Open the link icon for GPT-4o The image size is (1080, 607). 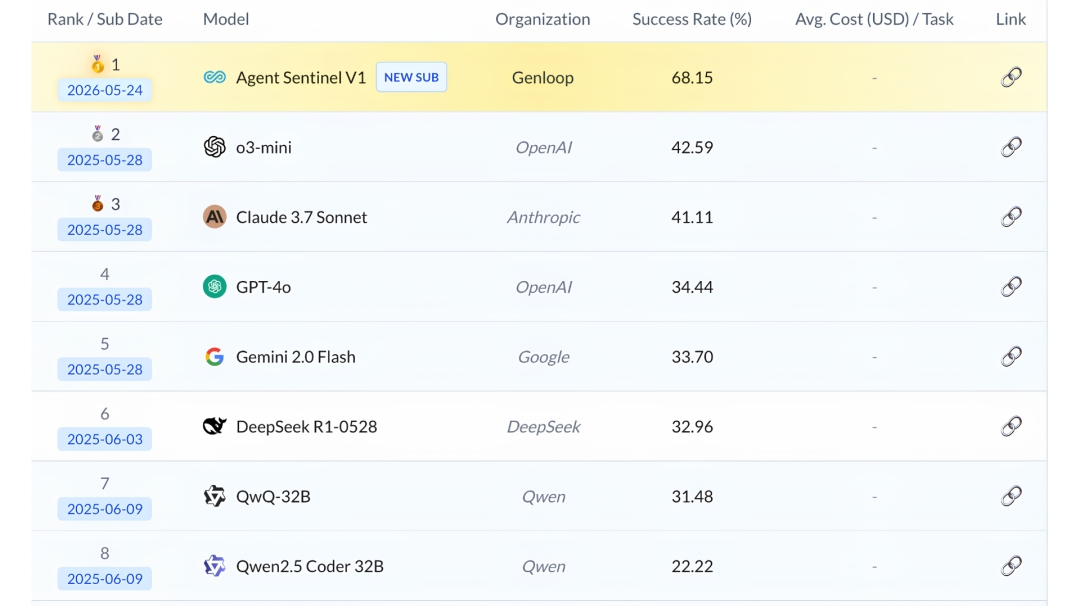point(1010,287)
